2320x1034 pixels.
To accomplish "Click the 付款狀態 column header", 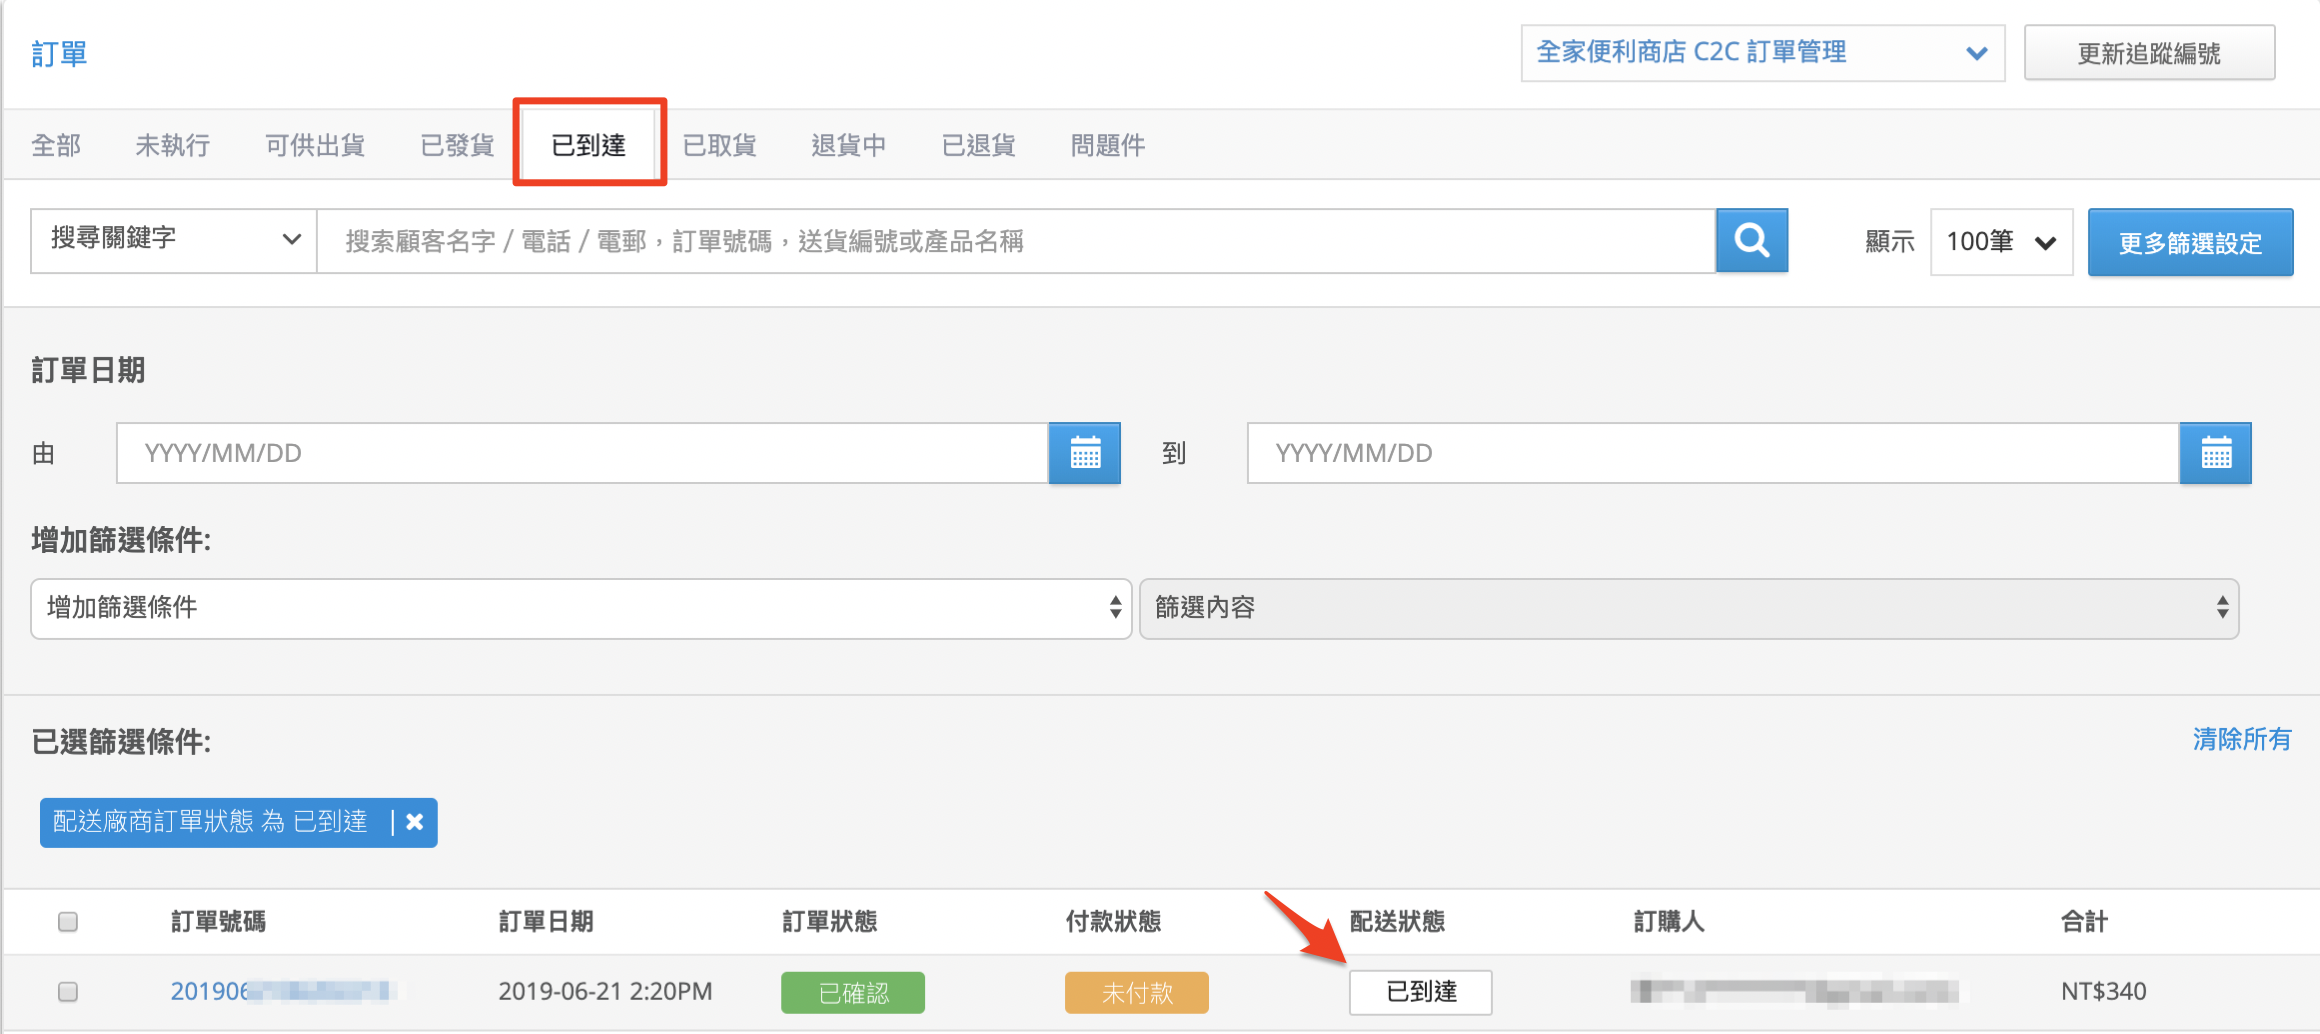I will coord(1113,921).
